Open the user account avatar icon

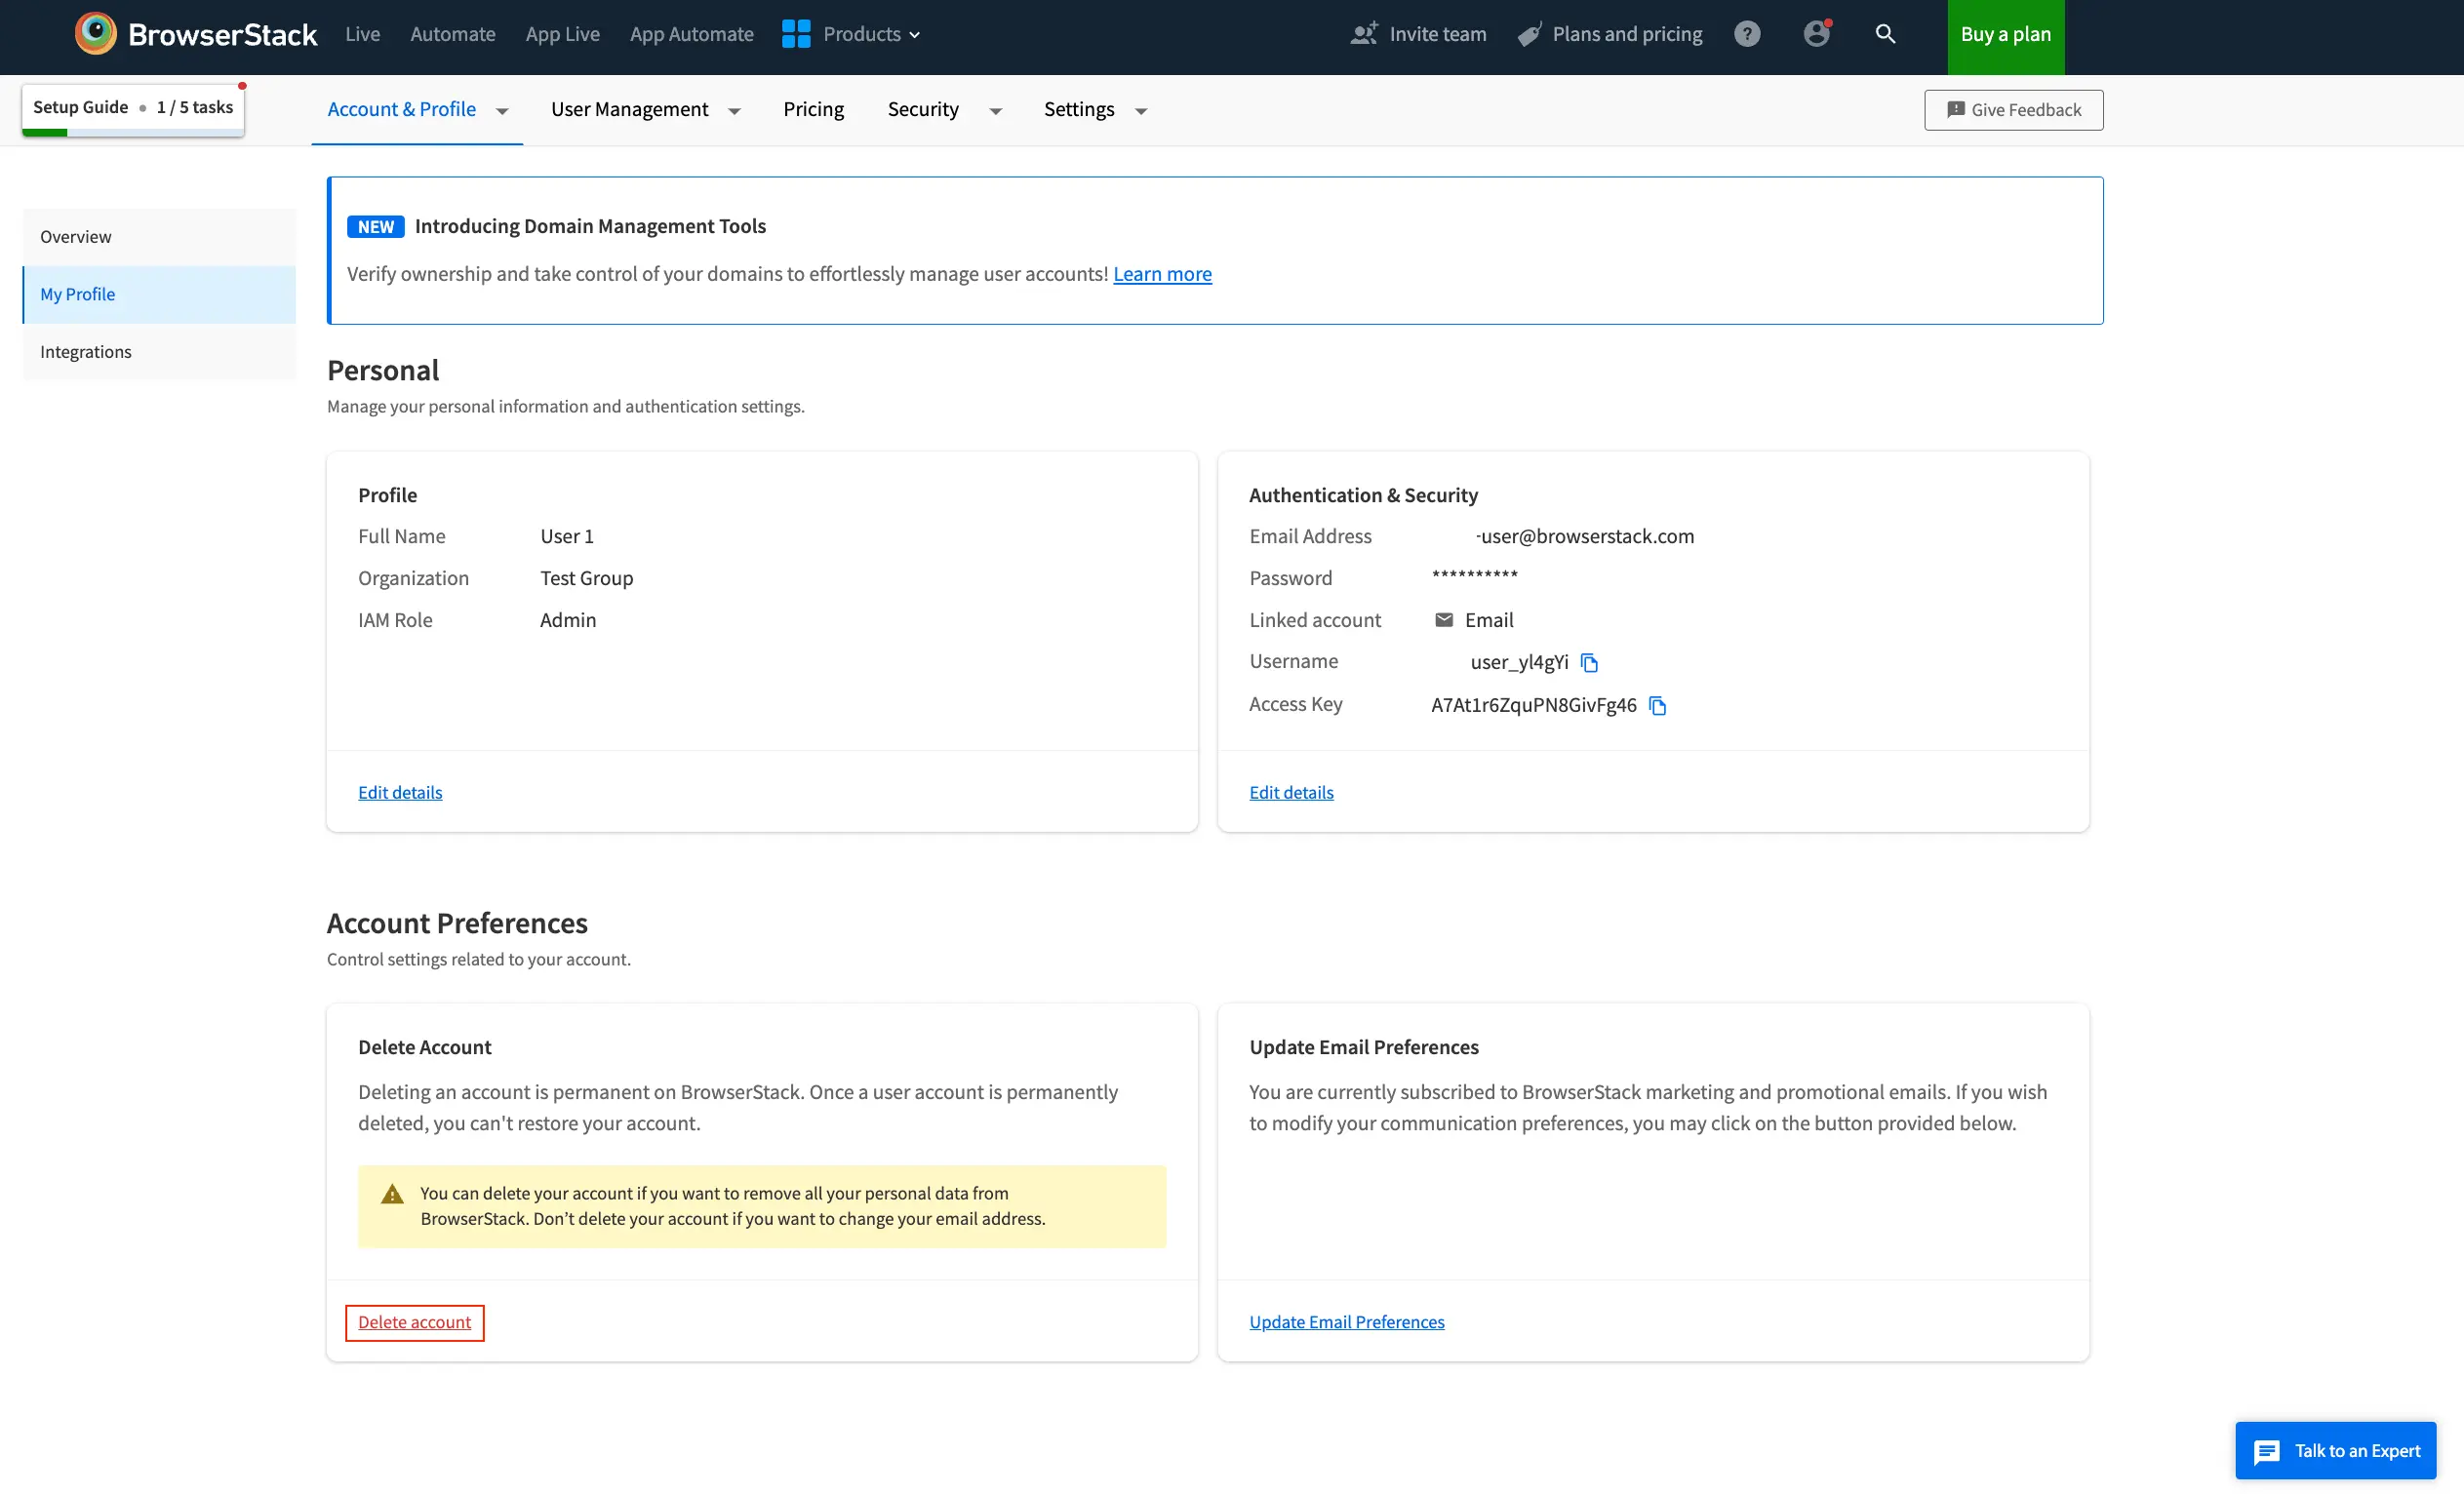(1816, 34)
